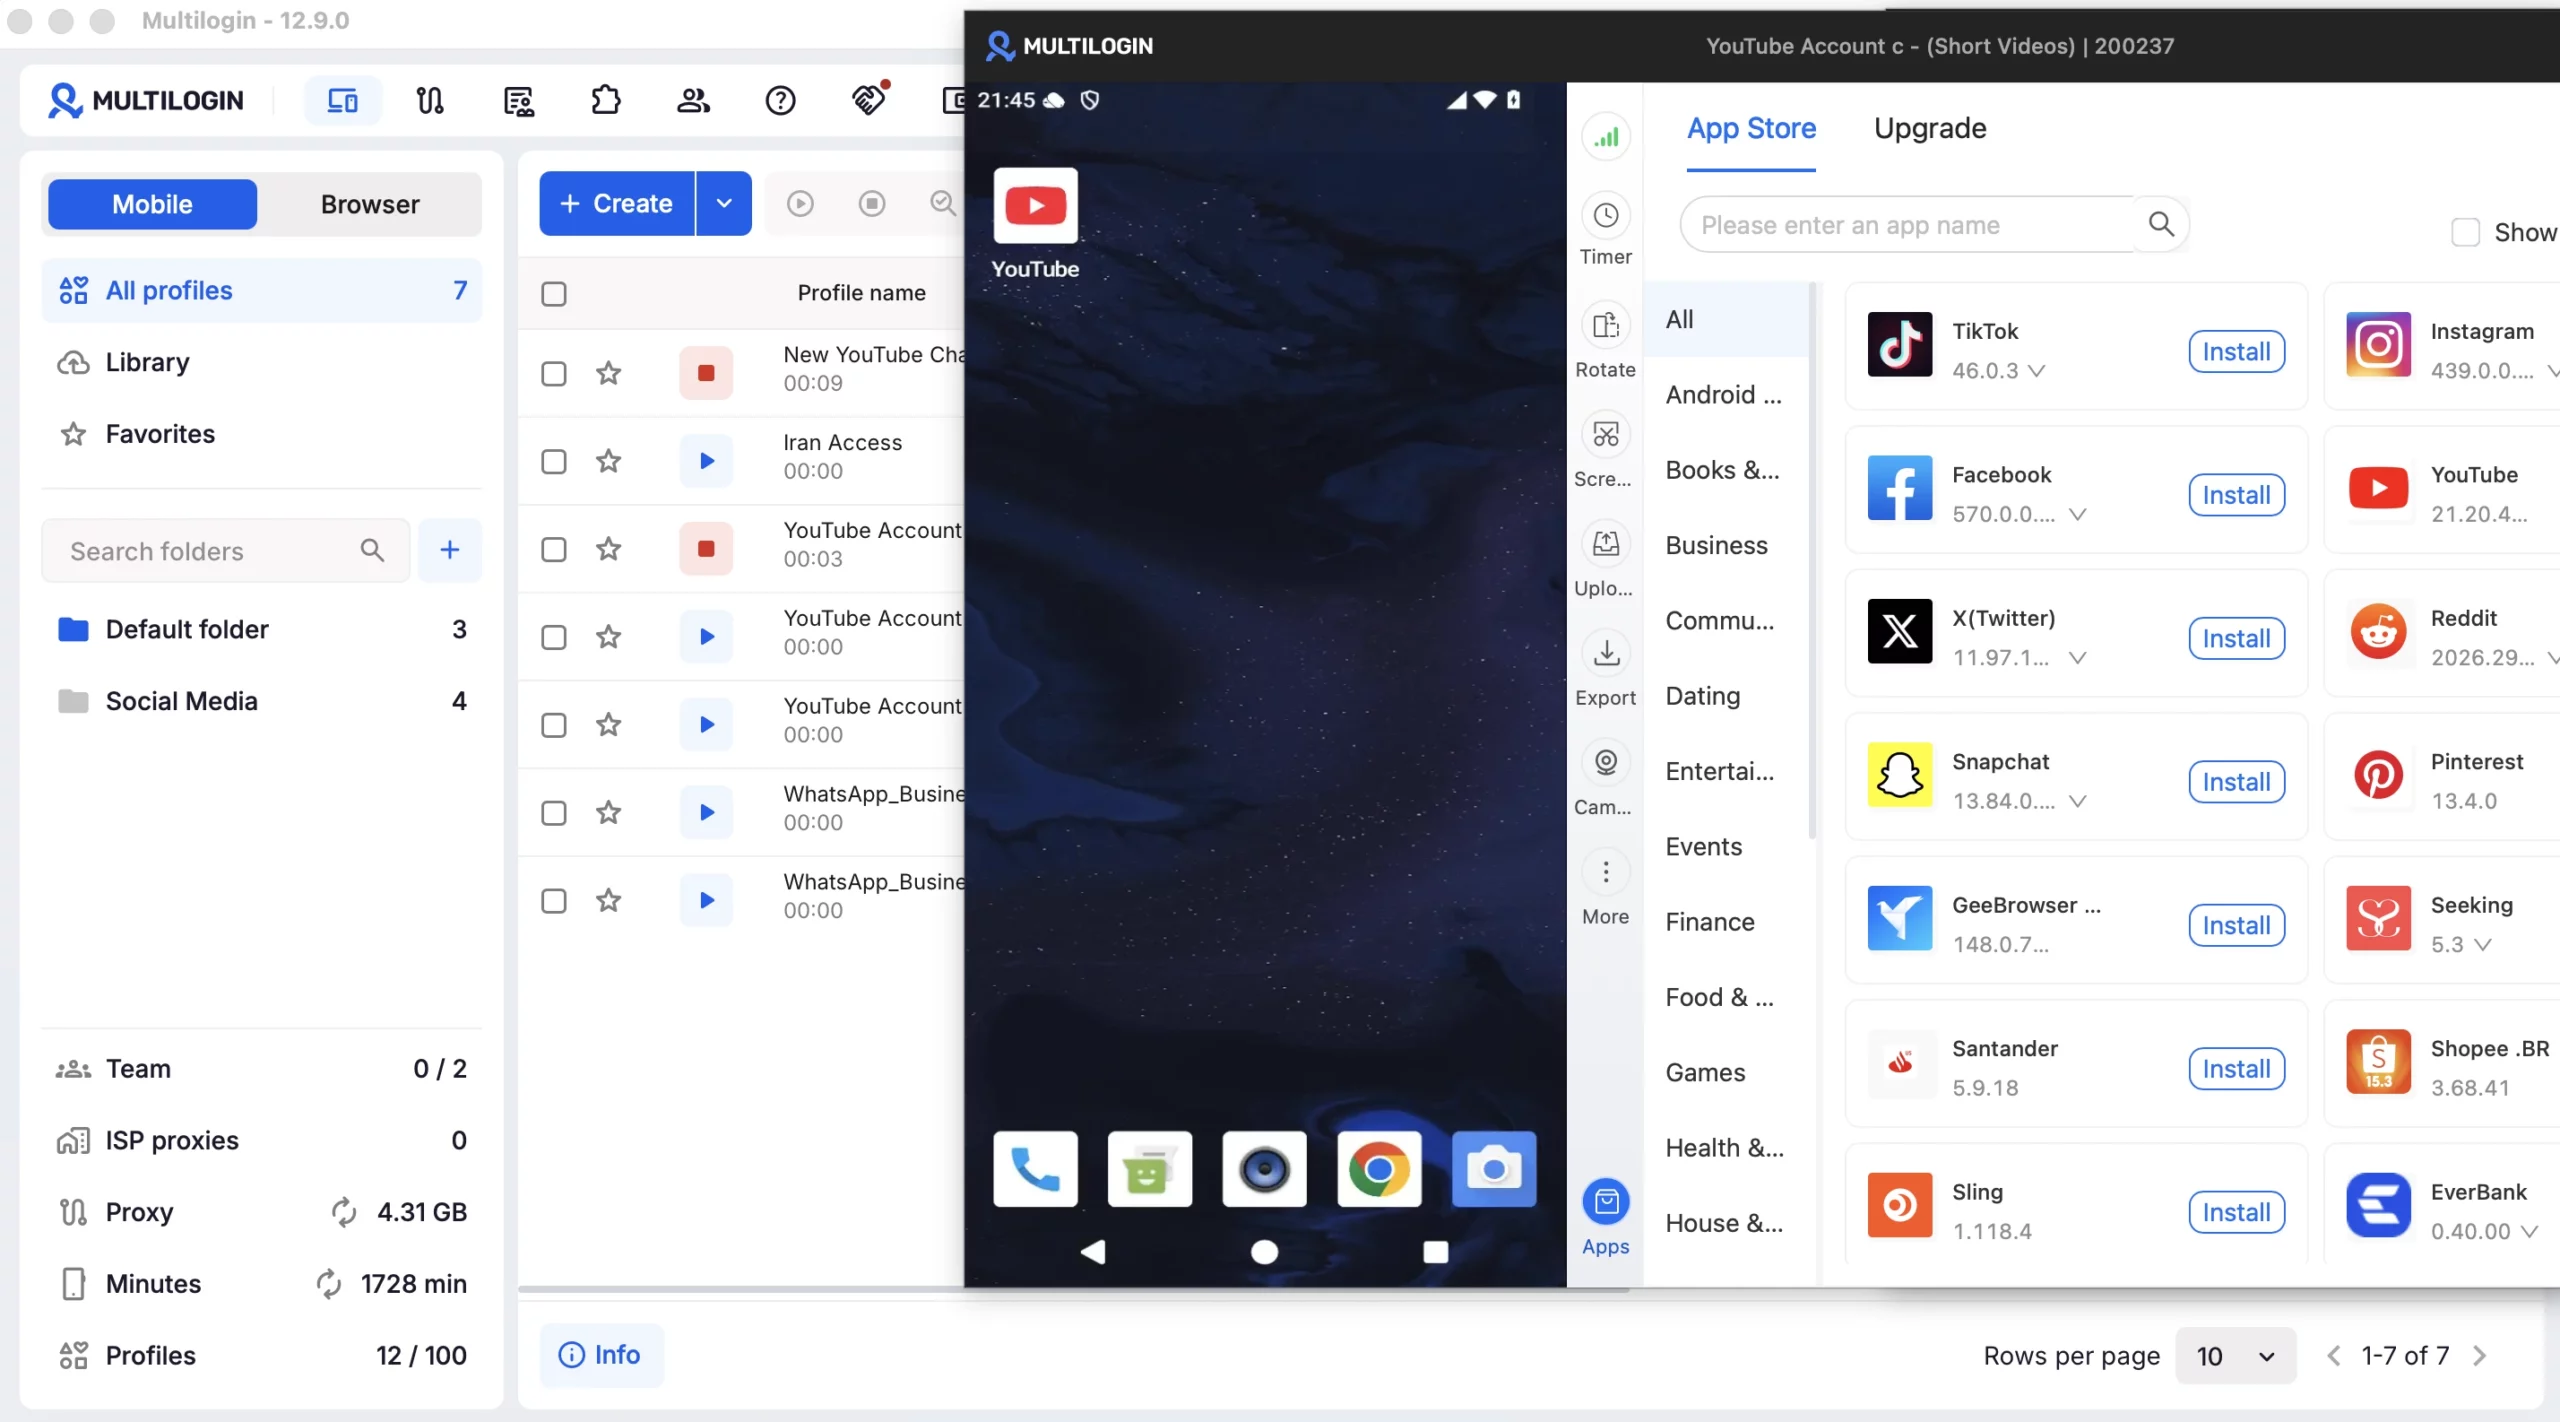The width and height of the screenshot is (2560, 1422).
Task: Add a new folder with plus button
Action: pyautogui.click(x=450, y=549)
